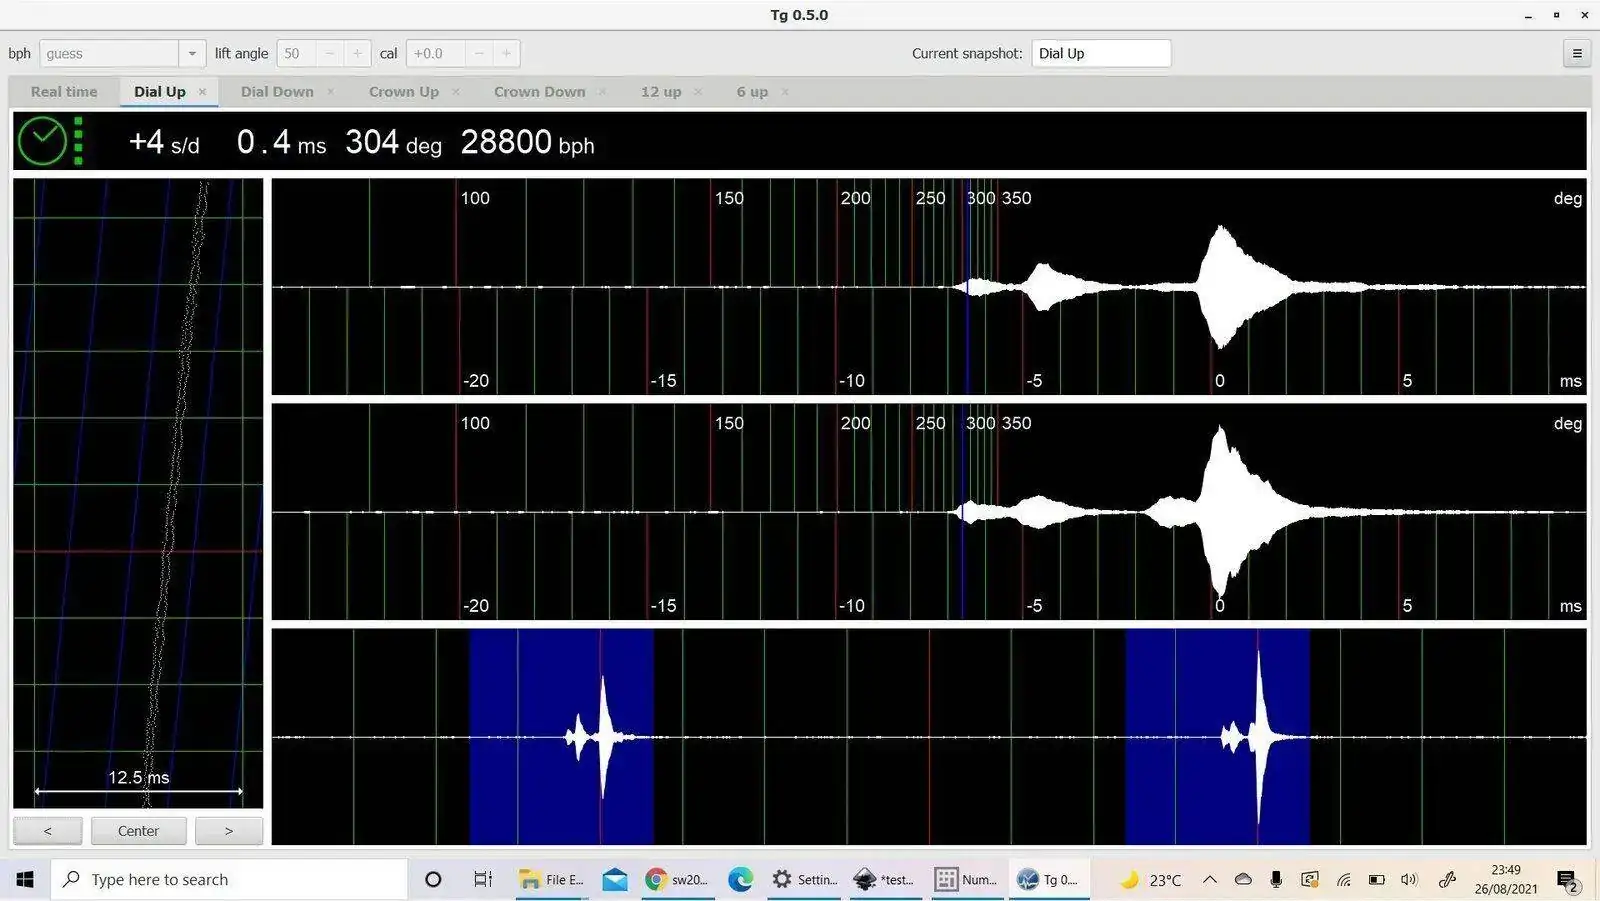Click the first blue highlighted beat region
The height and width of the screenshot is (901, 1600).
click(561, 737)
